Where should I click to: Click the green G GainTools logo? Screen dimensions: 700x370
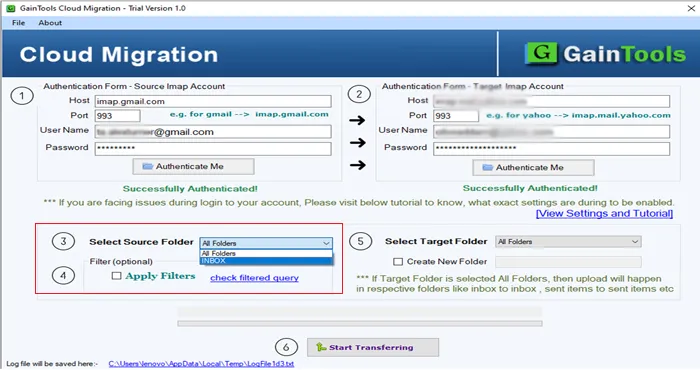coord(542,54)
